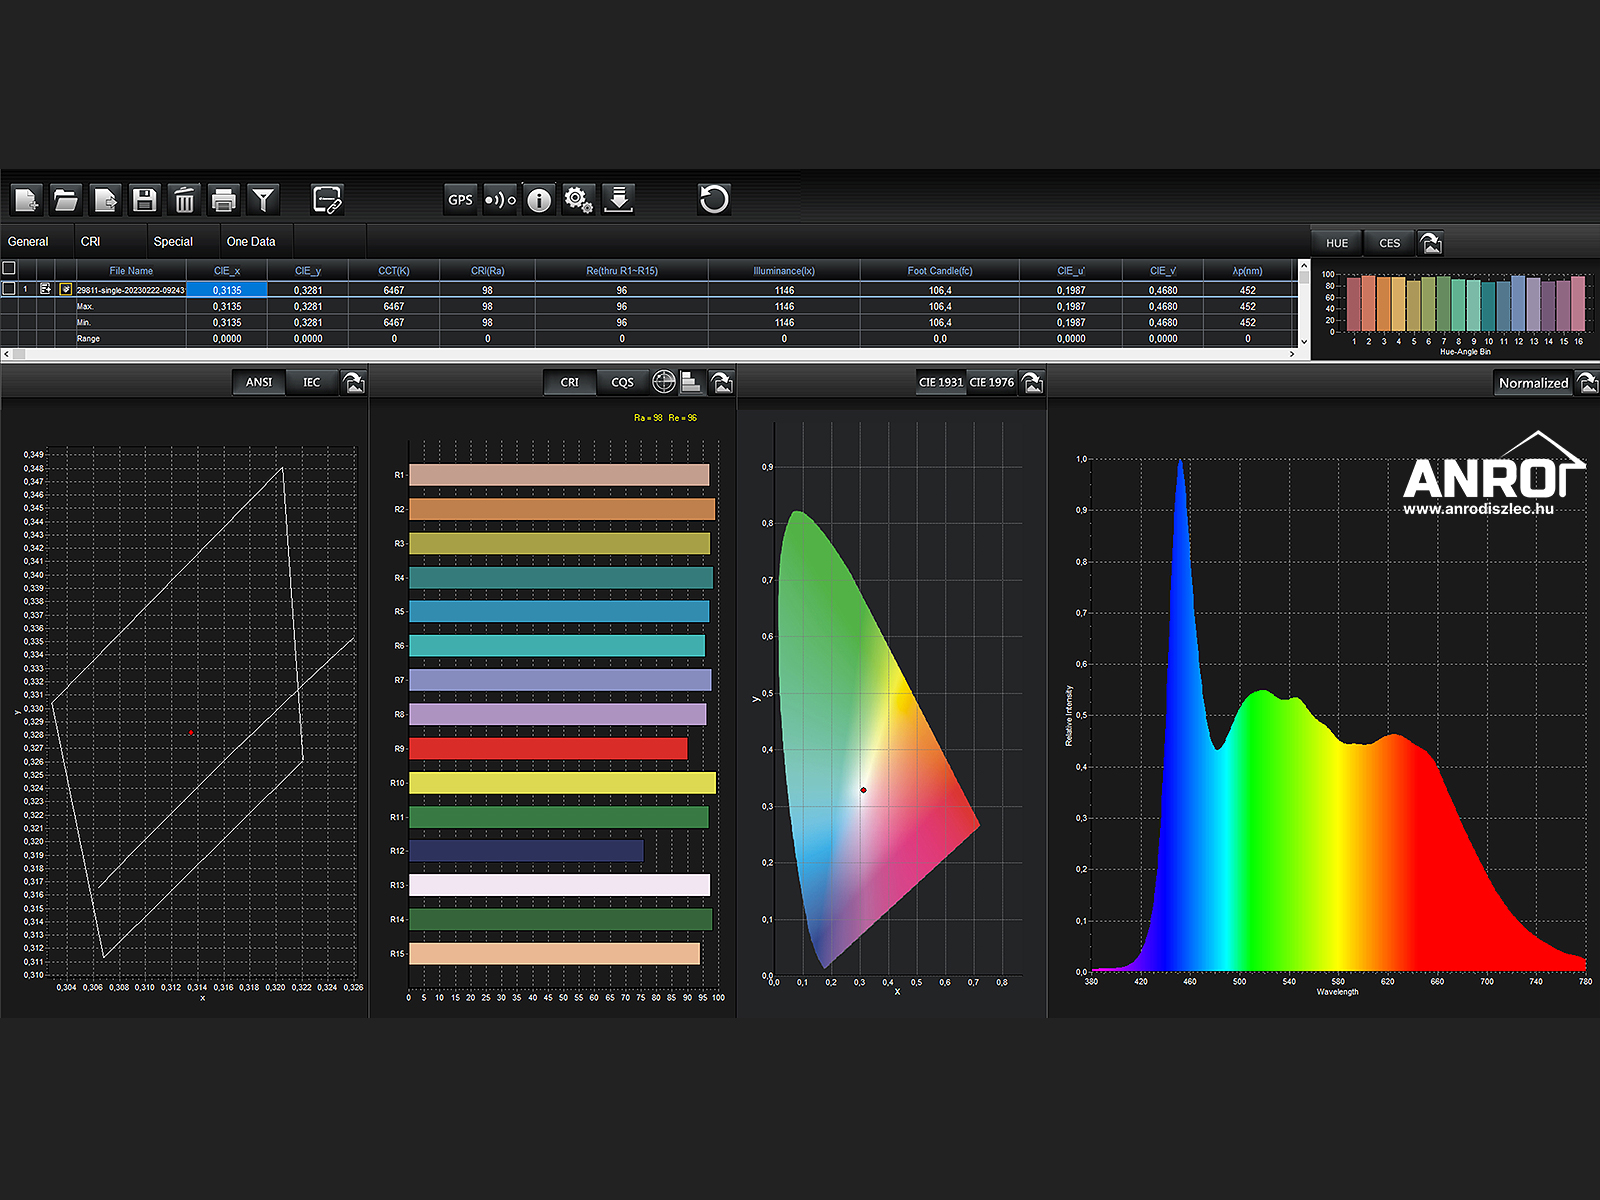Click the R12 dark blue CRI bar
This screenshot has width=1600, height=1200.
tap(526, 851)
